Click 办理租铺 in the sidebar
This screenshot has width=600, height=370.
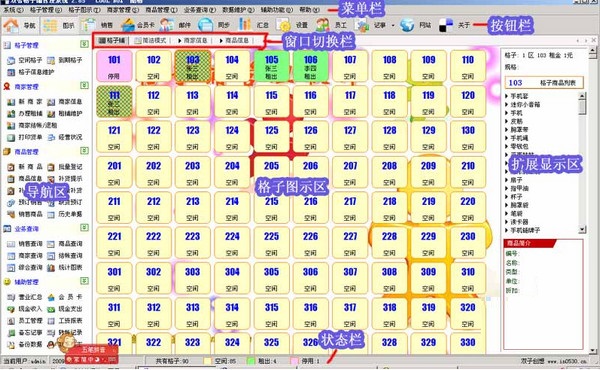point(25,114)
